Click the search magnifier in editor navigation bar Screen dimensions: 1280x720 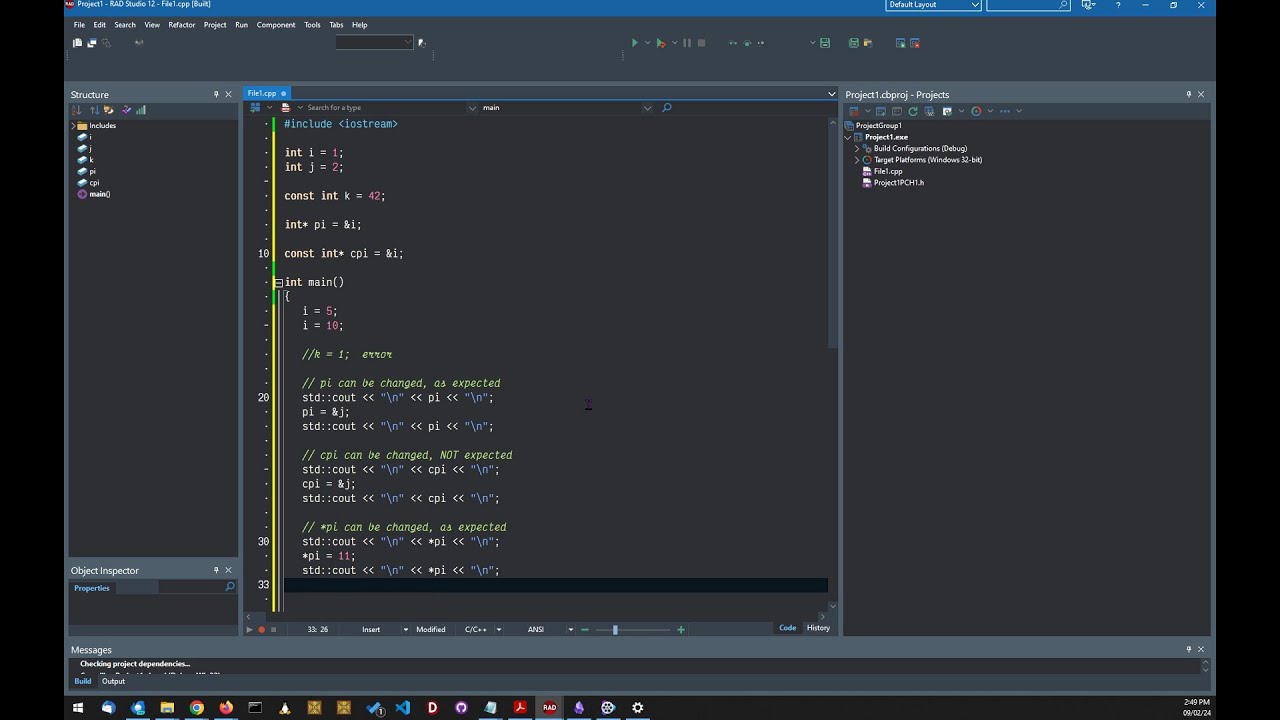667,107
